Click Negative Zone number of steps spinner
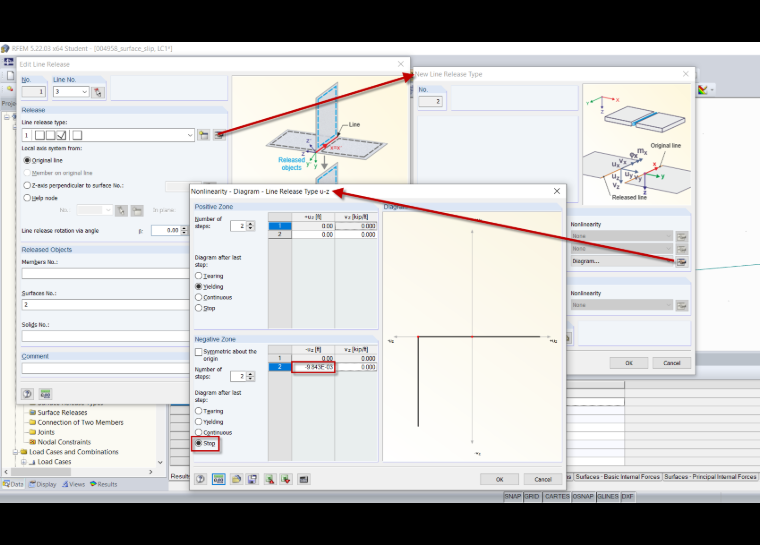This screenshot has height=545, width=760. (251, 376)
